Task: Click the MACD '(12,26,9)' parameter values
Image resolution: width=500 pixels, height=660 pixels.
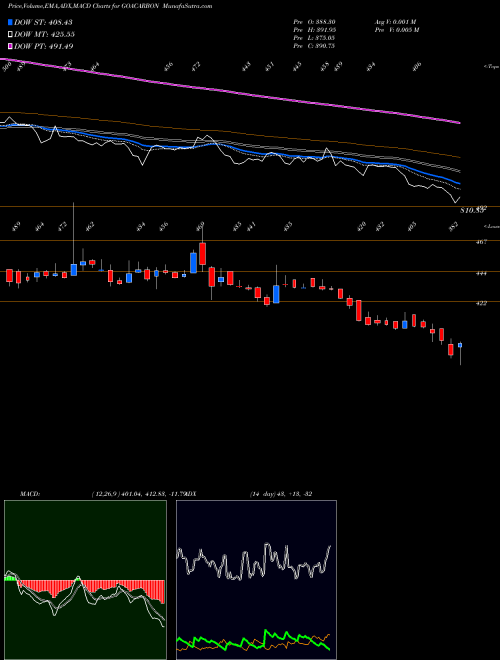Action: tap(138, 494)
